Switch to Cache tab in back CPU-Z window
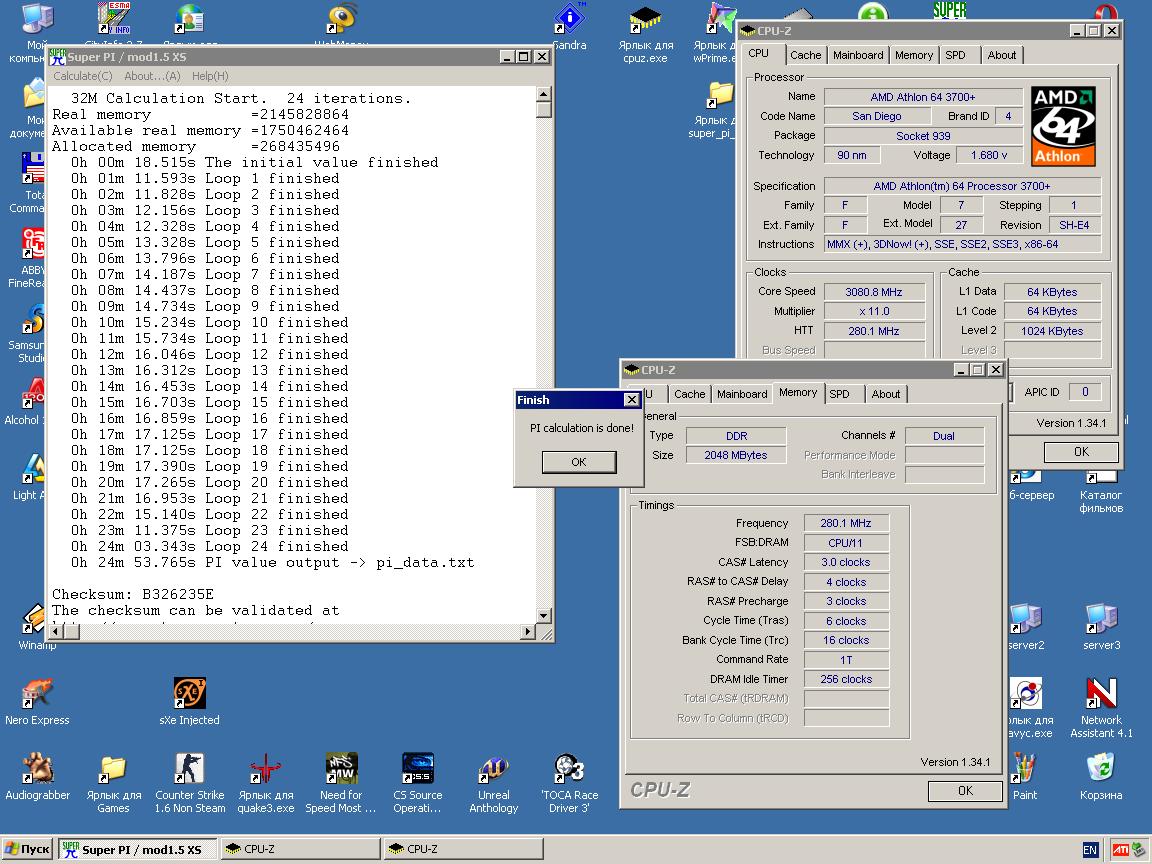 [x=805, y=55]
